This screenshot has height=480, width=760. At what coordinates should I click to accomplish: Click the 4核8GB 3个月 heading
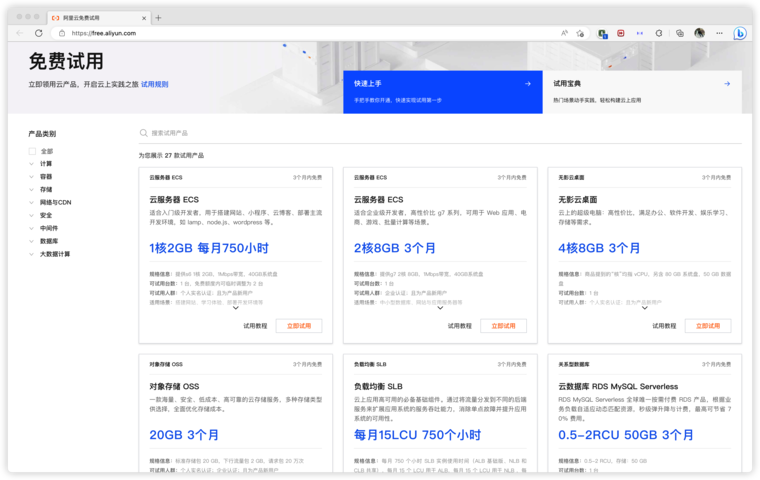[599, 248]
